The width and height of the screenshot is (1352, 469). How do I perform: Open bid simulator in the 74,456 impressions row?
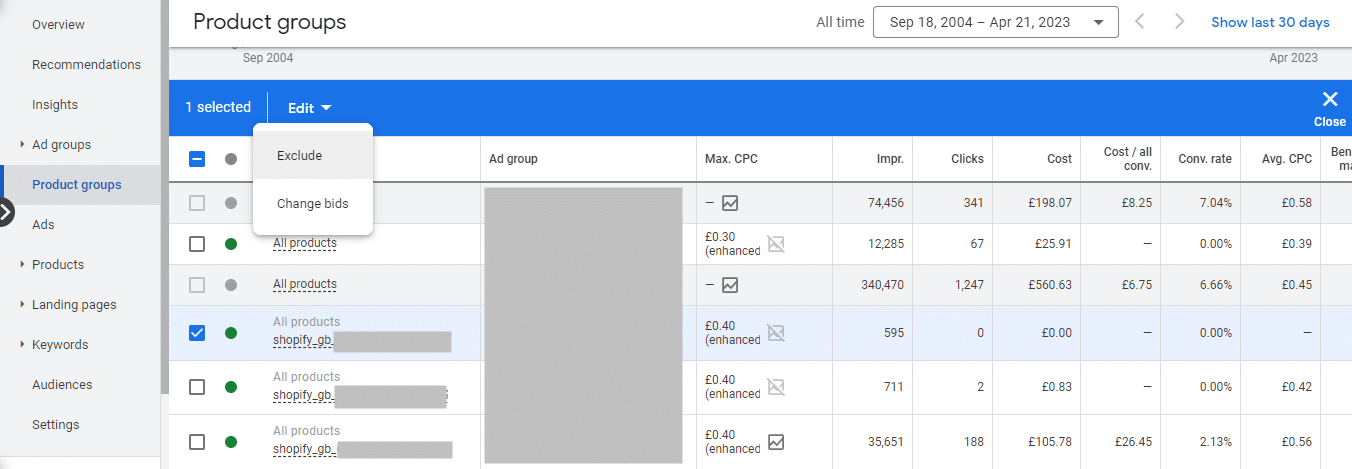coord(730,203)
